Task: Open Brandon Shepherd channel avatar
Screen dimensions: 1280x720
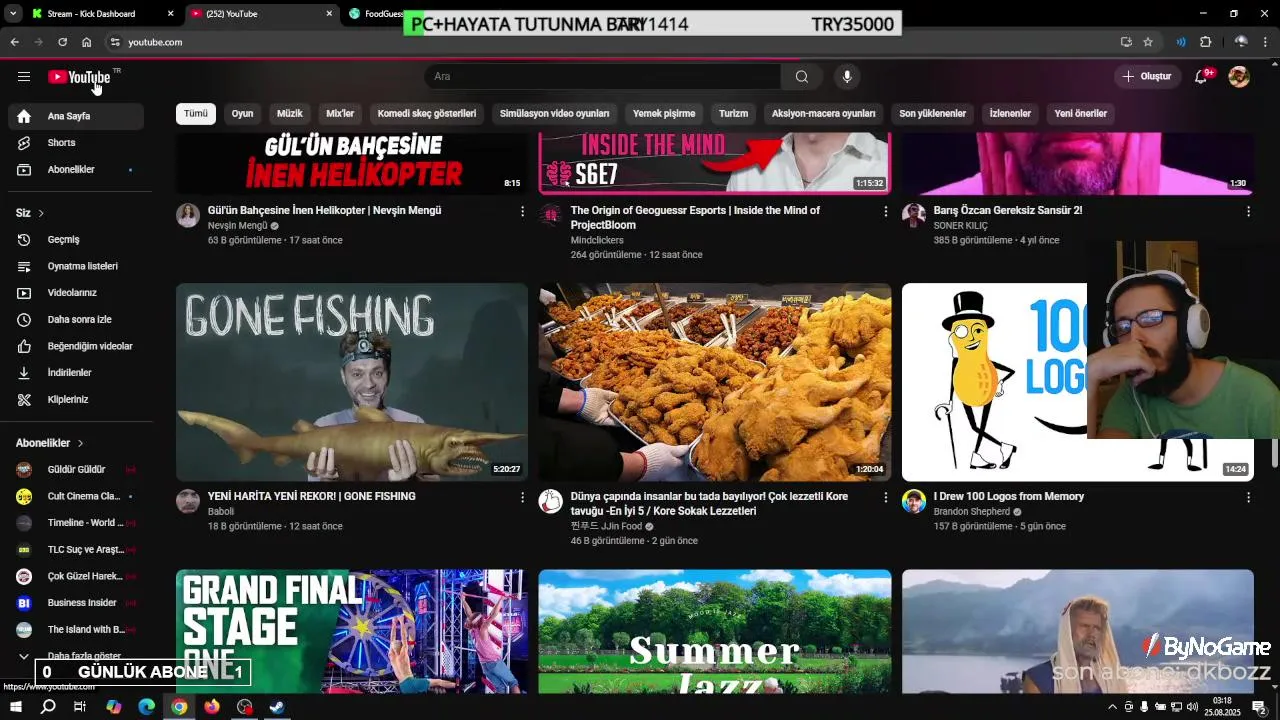Action: click(x=914, y=501)
